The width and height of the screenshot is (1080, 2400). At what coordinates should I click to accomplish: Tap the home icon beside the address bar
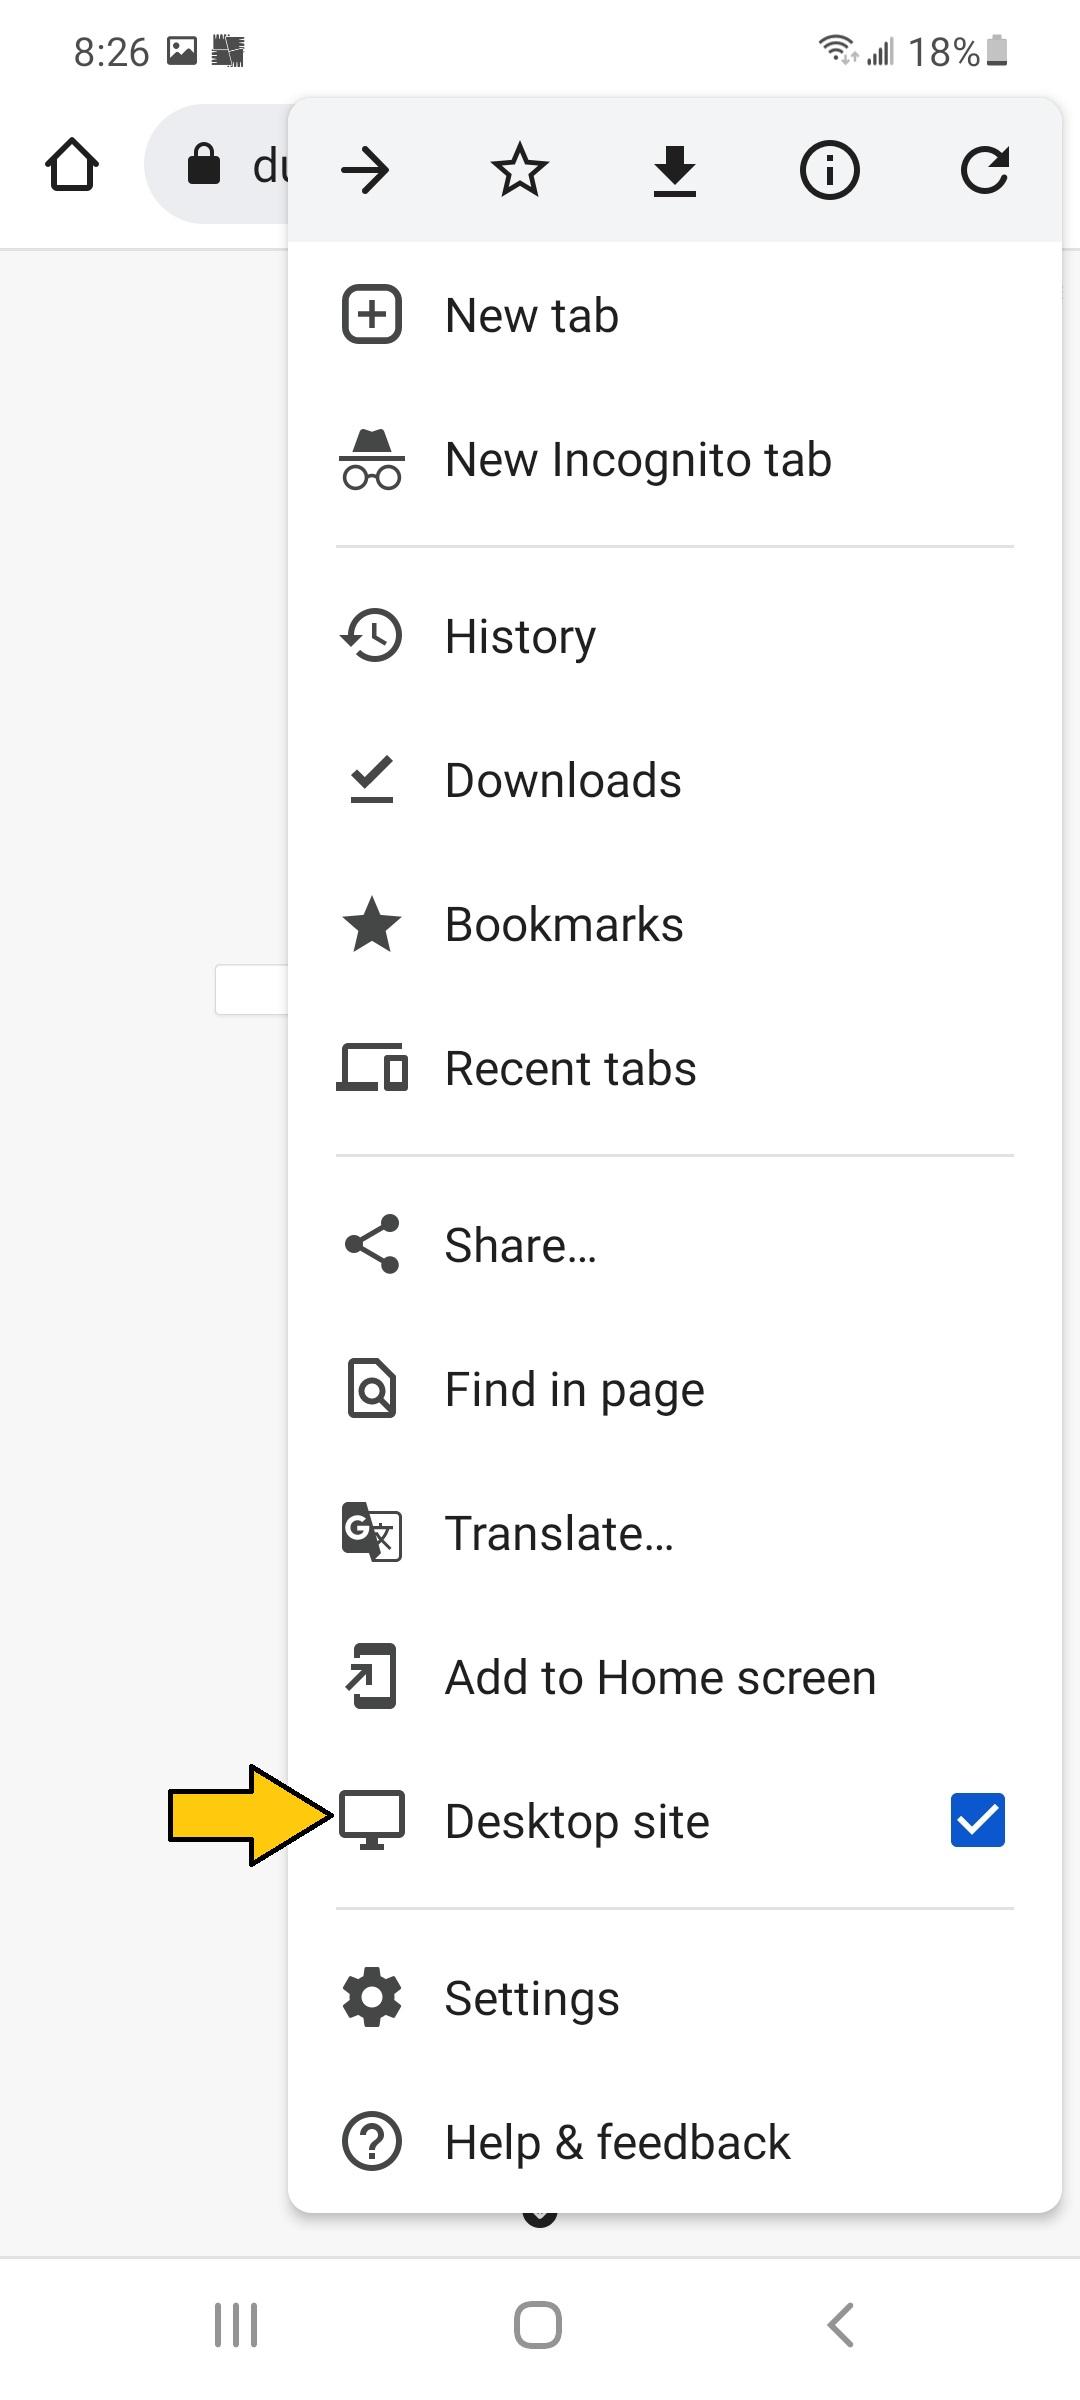pyautogui.click(x=72, y=166)
